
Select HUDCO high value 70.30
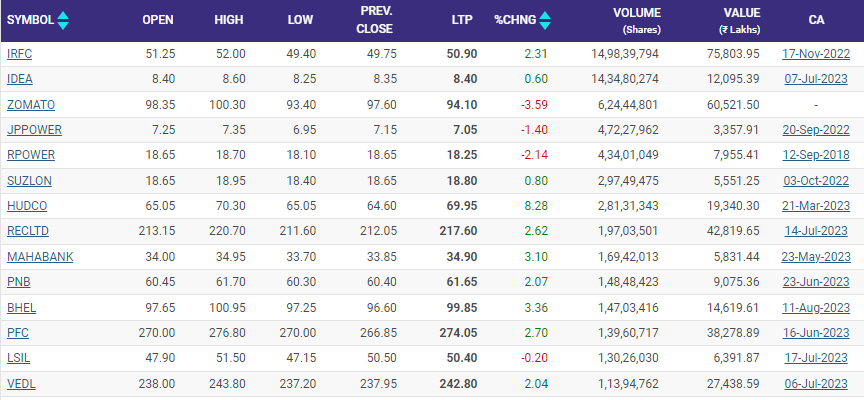tap(230, 206)
